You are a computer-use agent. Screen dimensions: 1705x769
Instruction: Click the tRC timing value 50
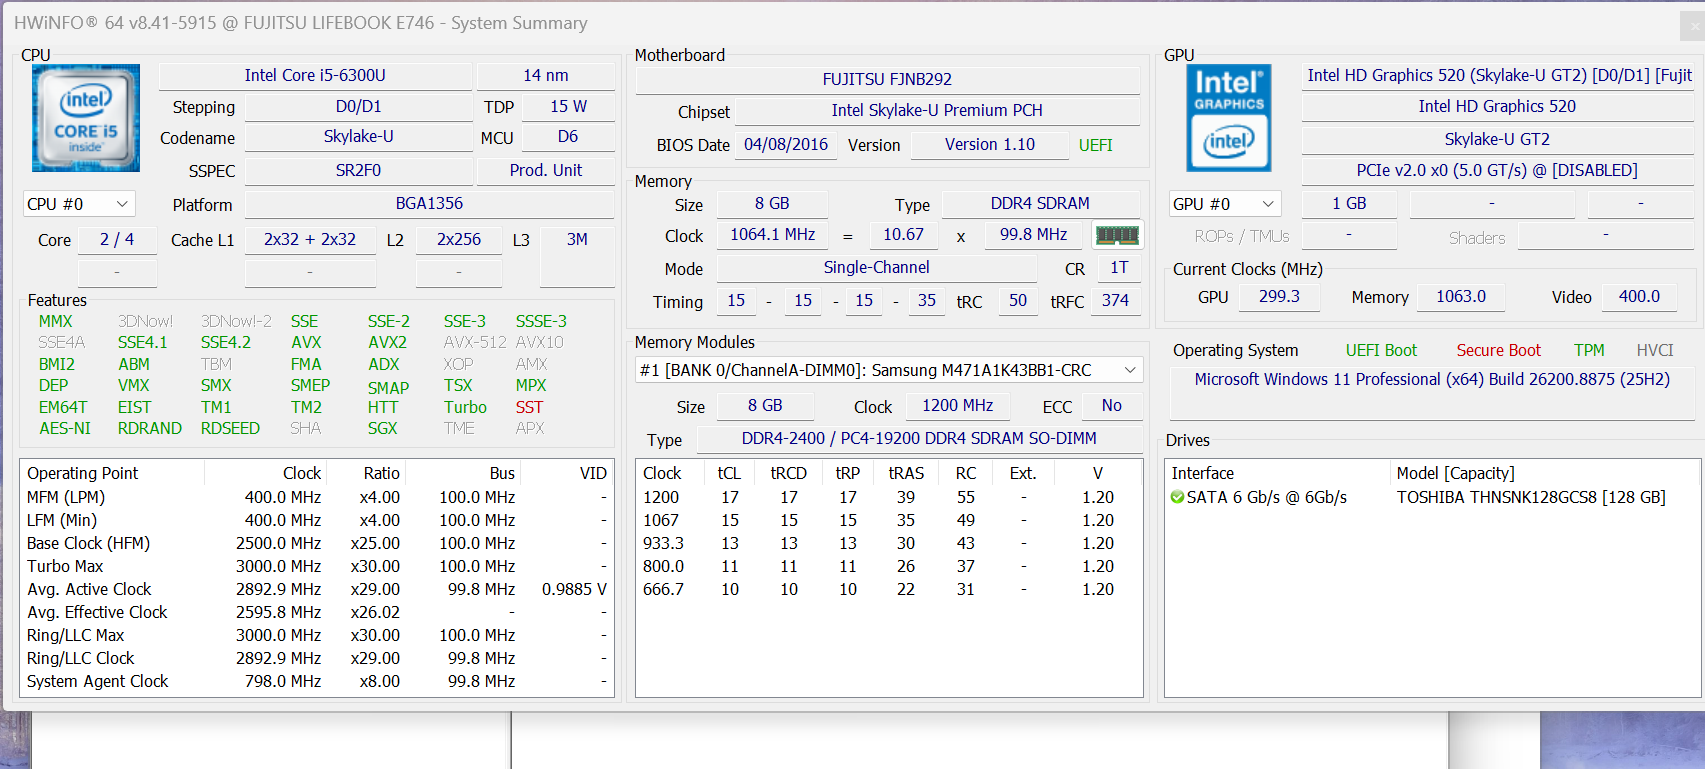click(1018, 301)
